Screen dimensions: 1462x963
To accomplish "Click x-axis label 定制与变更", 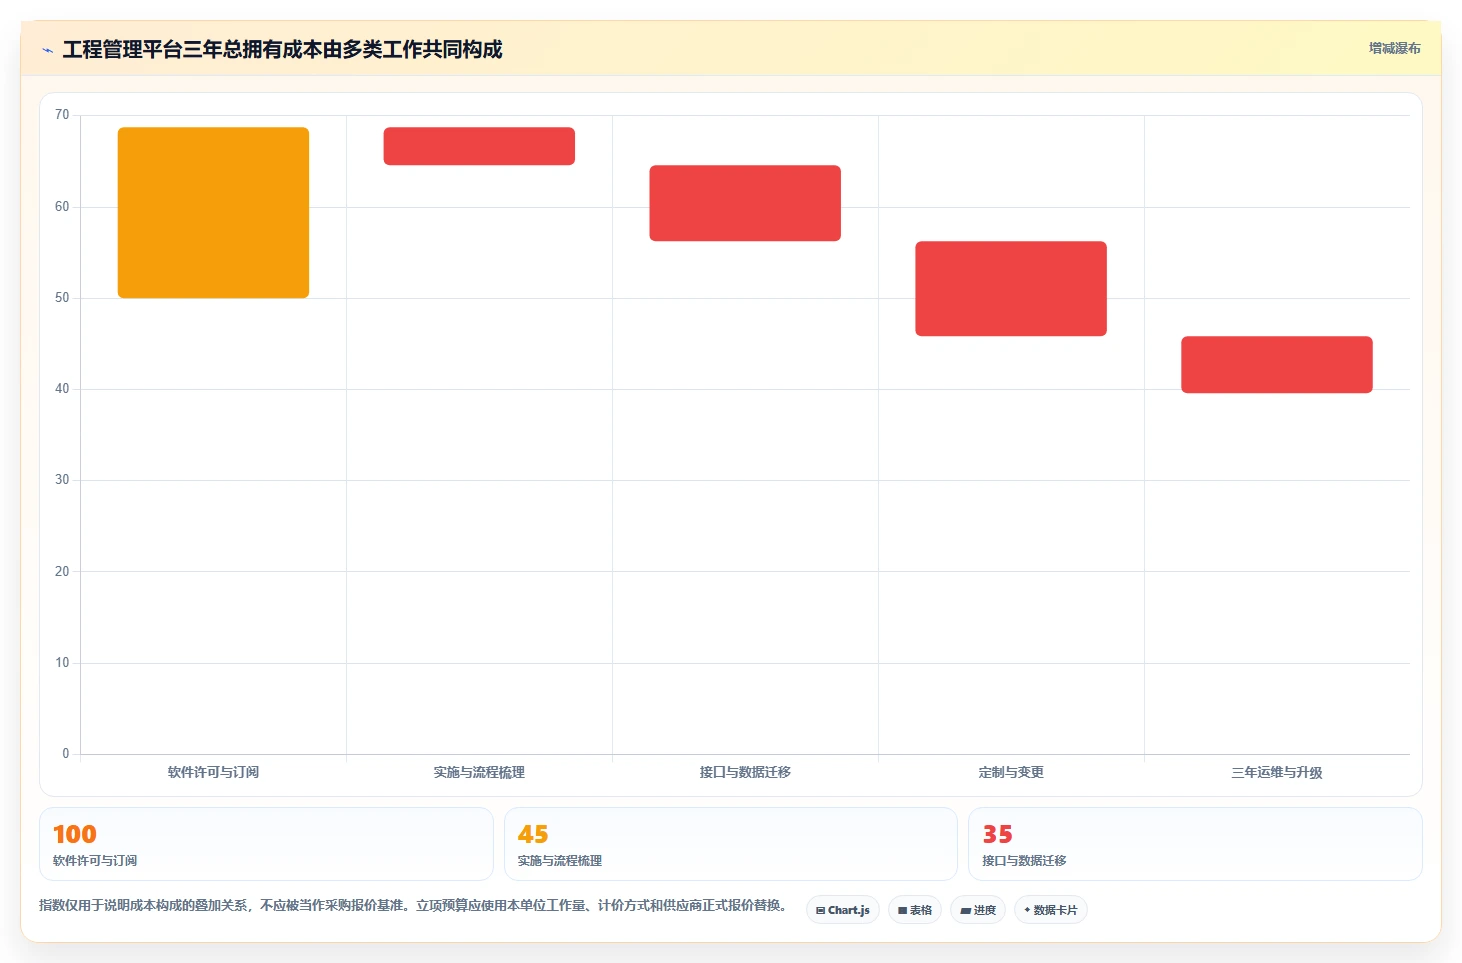I will pos(1011,772).
